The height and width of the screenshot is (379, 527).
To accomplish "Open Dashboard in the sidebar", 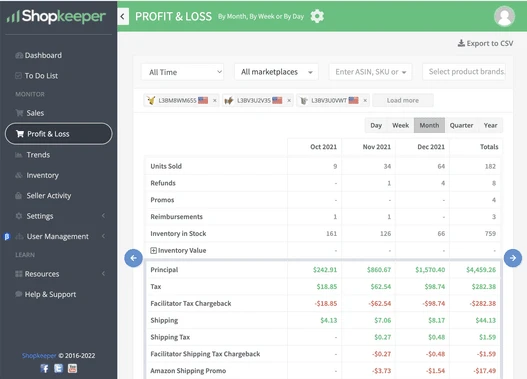I will point(43,55).
